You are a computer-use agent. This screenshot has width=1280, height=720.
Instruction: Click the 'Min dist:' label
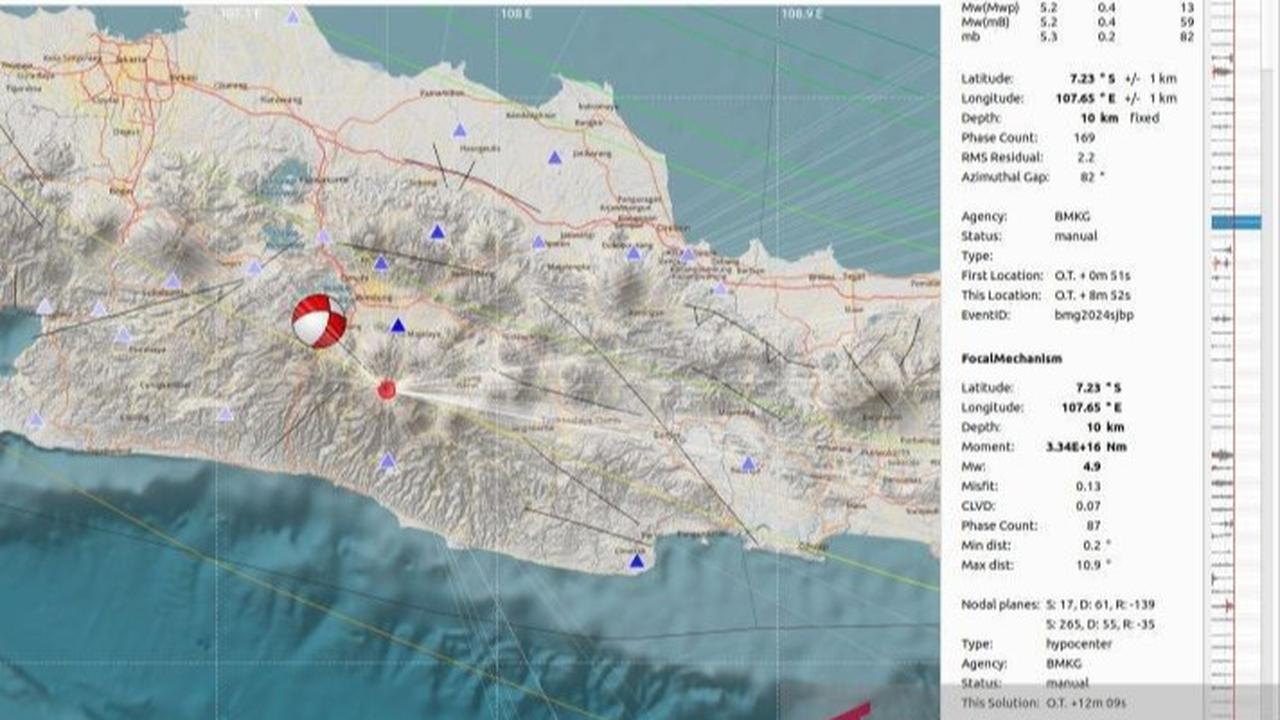pos(988,545)
